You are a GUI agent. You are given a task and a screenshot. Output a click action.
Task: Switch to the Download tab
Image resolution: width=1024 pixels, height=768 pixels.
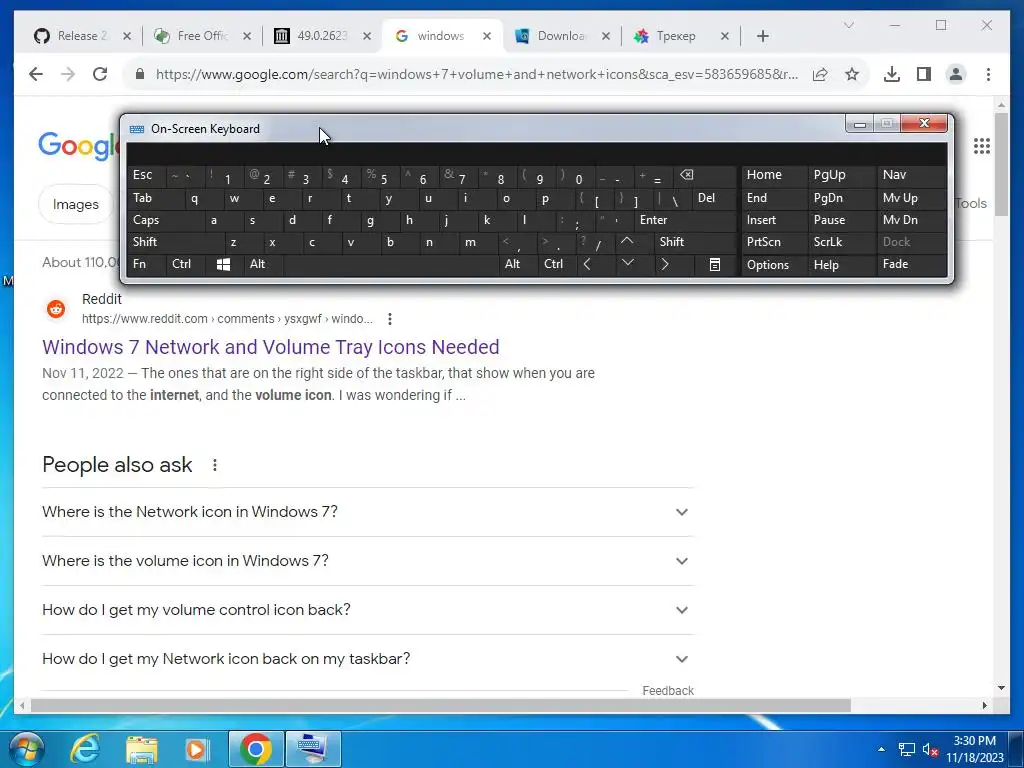tap(562, 36)
